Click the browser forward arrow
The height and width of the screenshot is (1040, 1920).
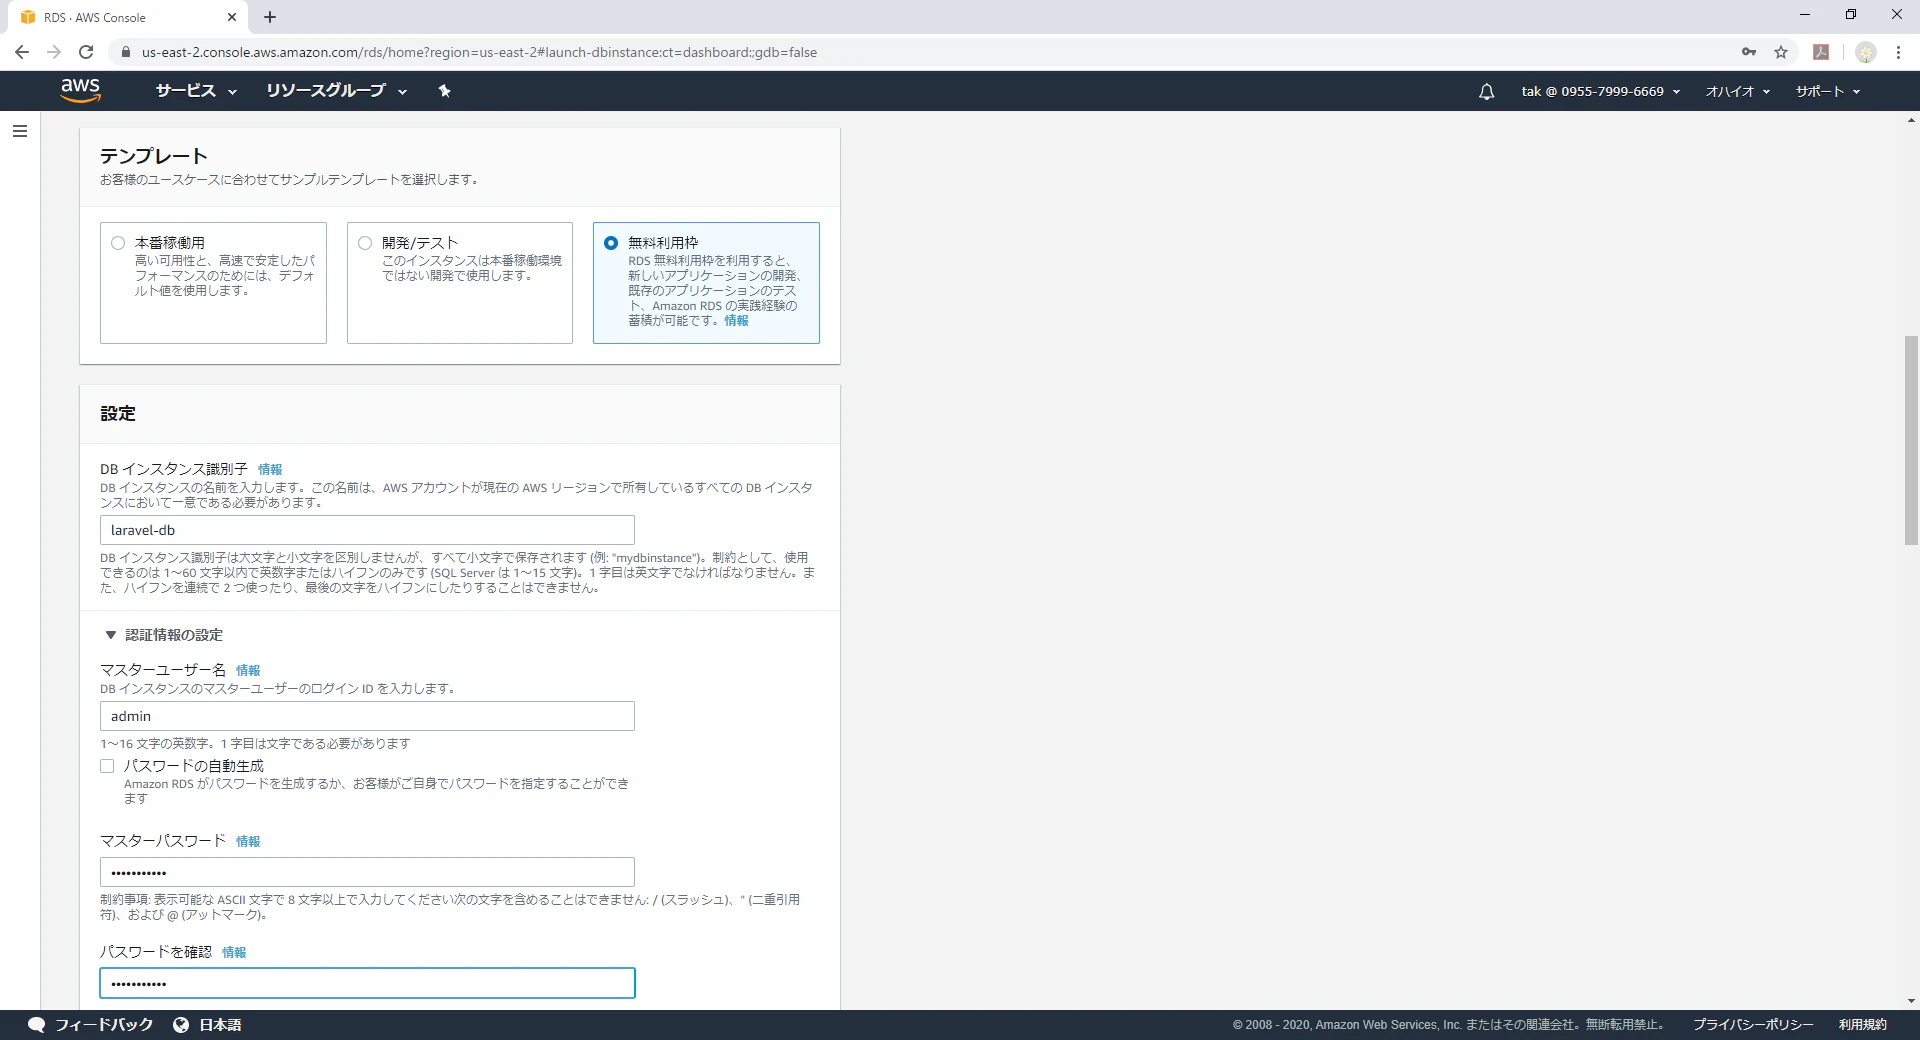pyautogui.click(x=54, y=52)
